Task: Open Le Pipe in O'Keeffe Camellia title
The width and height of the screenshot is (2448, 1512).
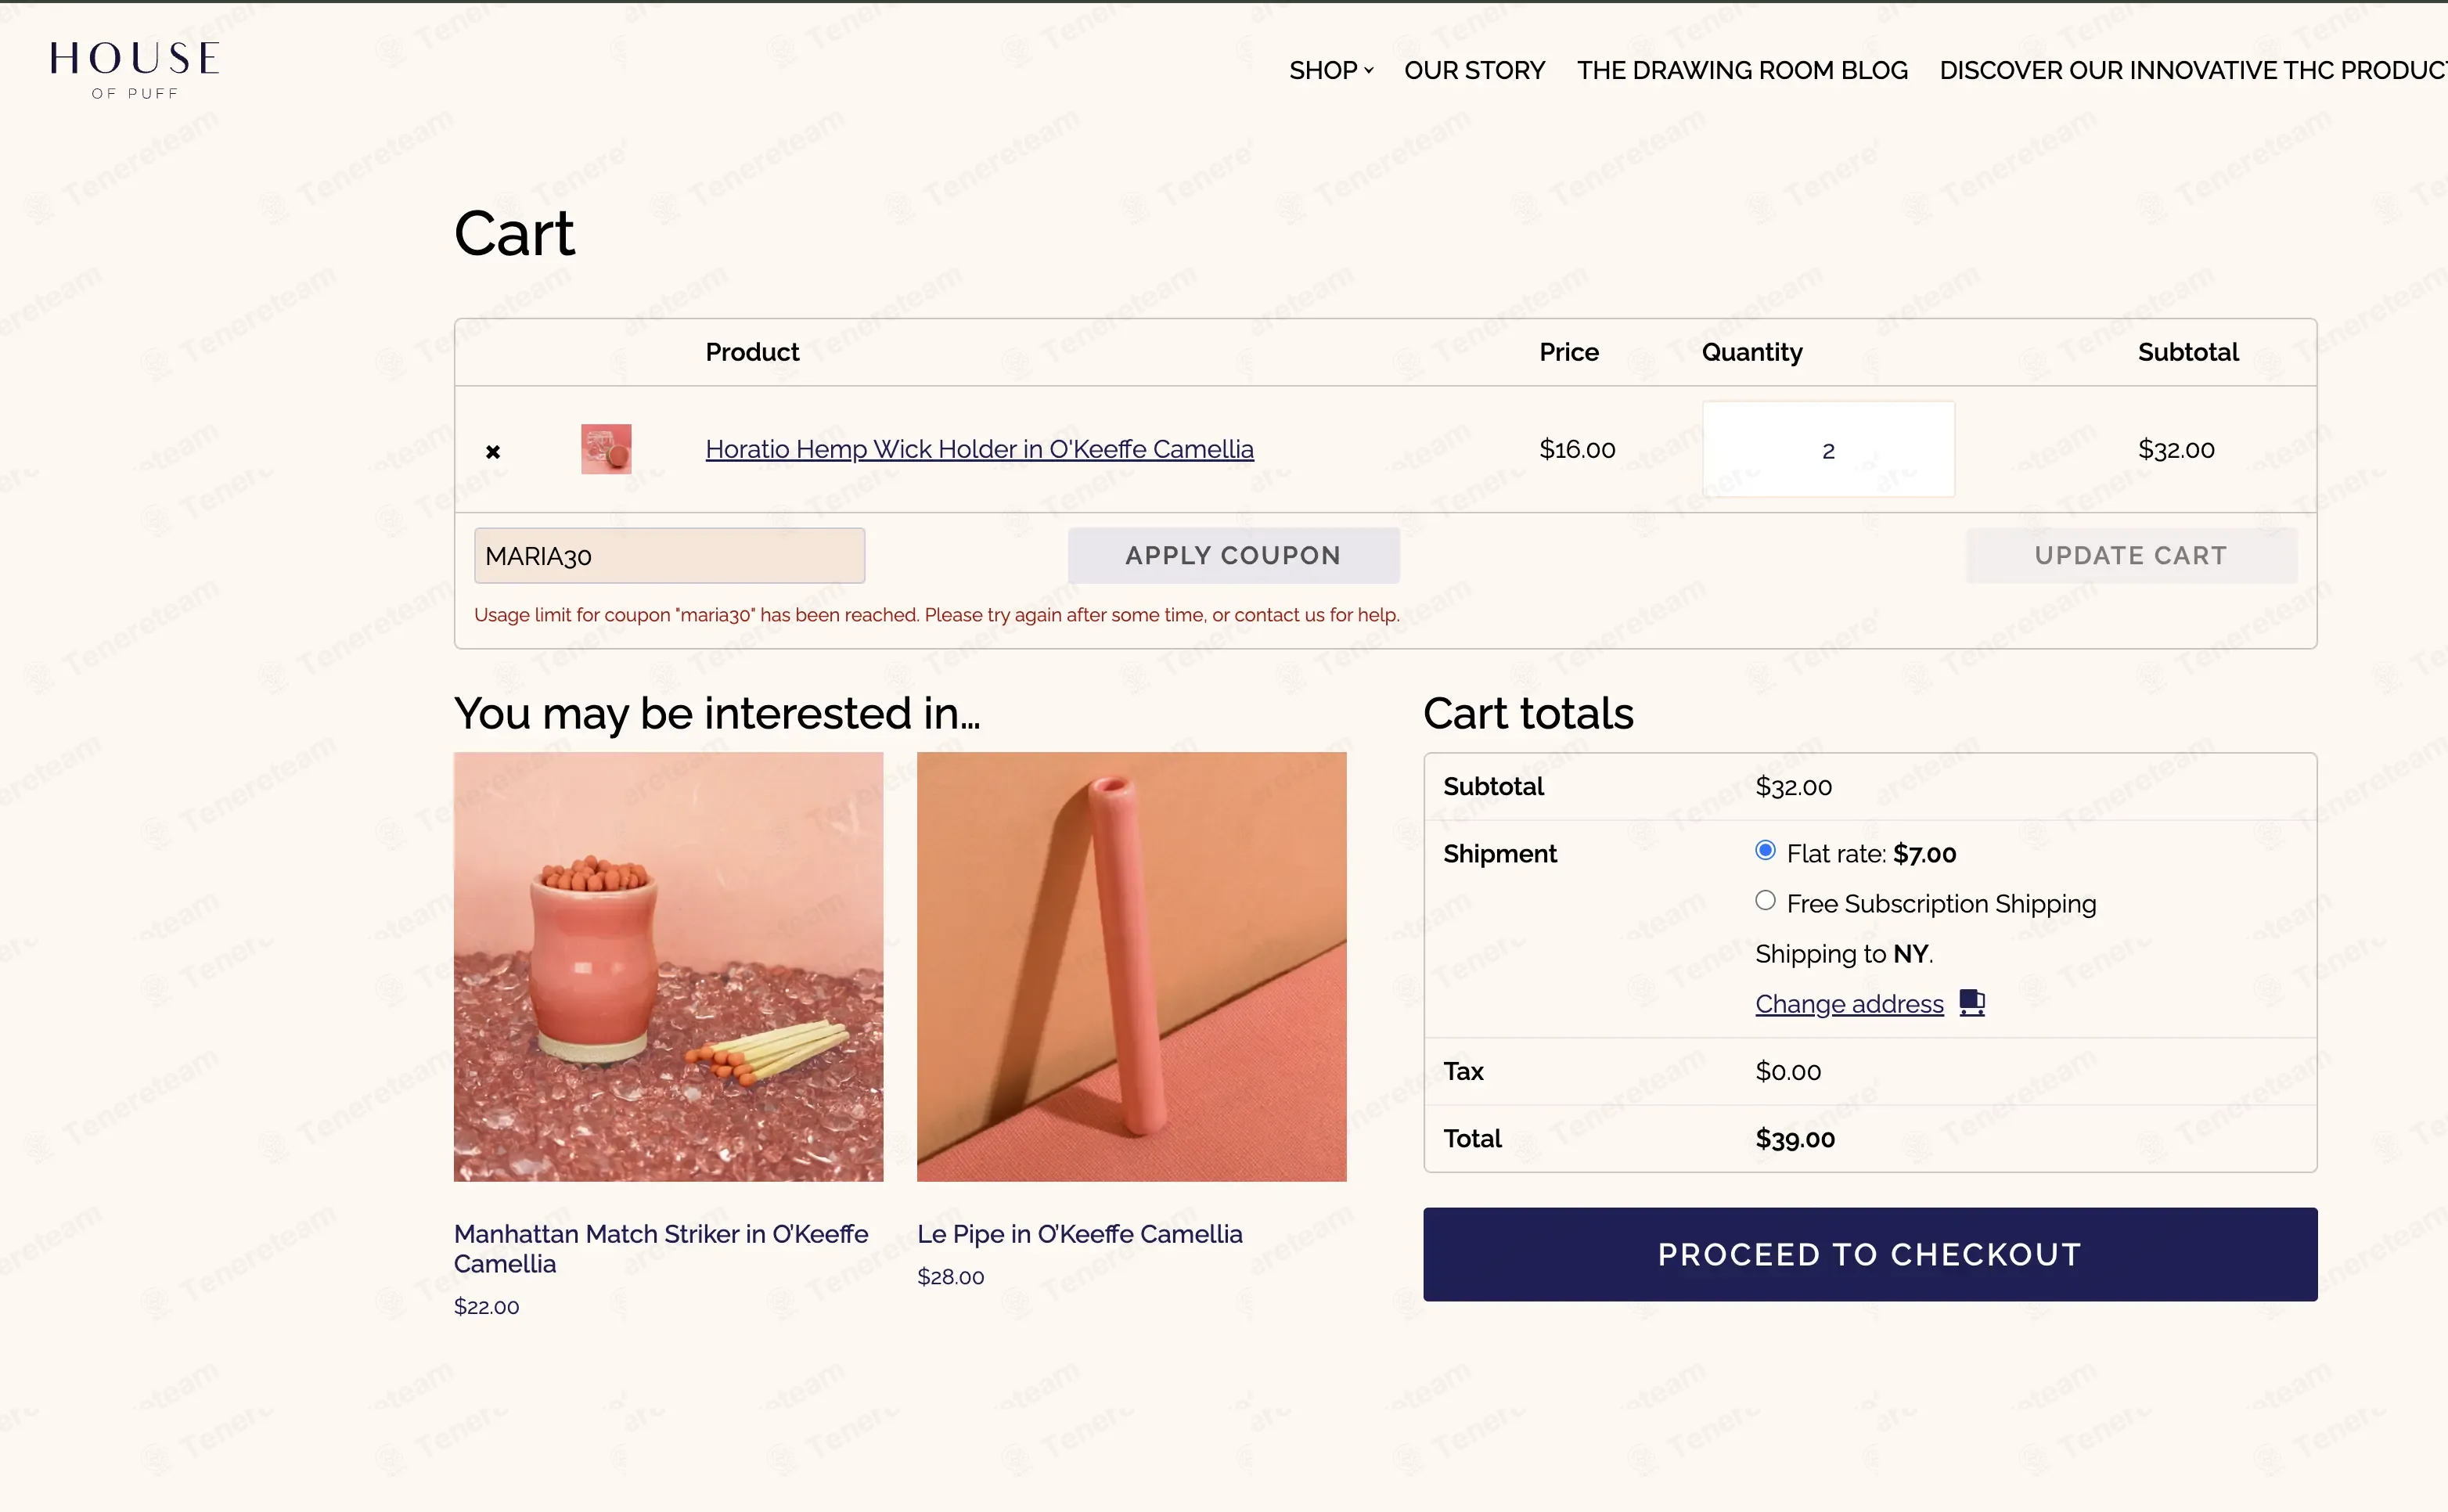Action: click(x=1080, y=1234)
